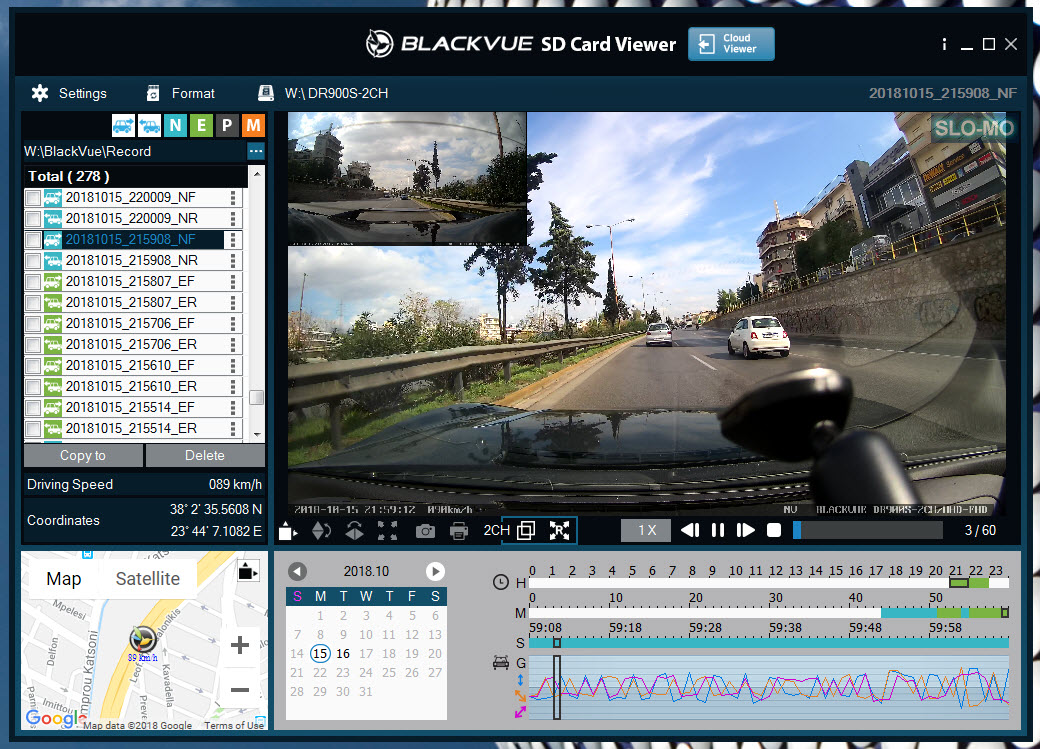Click the map panel rotate icon
Image resolution: width=1040 pixels, height=749 pixels.
(248, 571)
